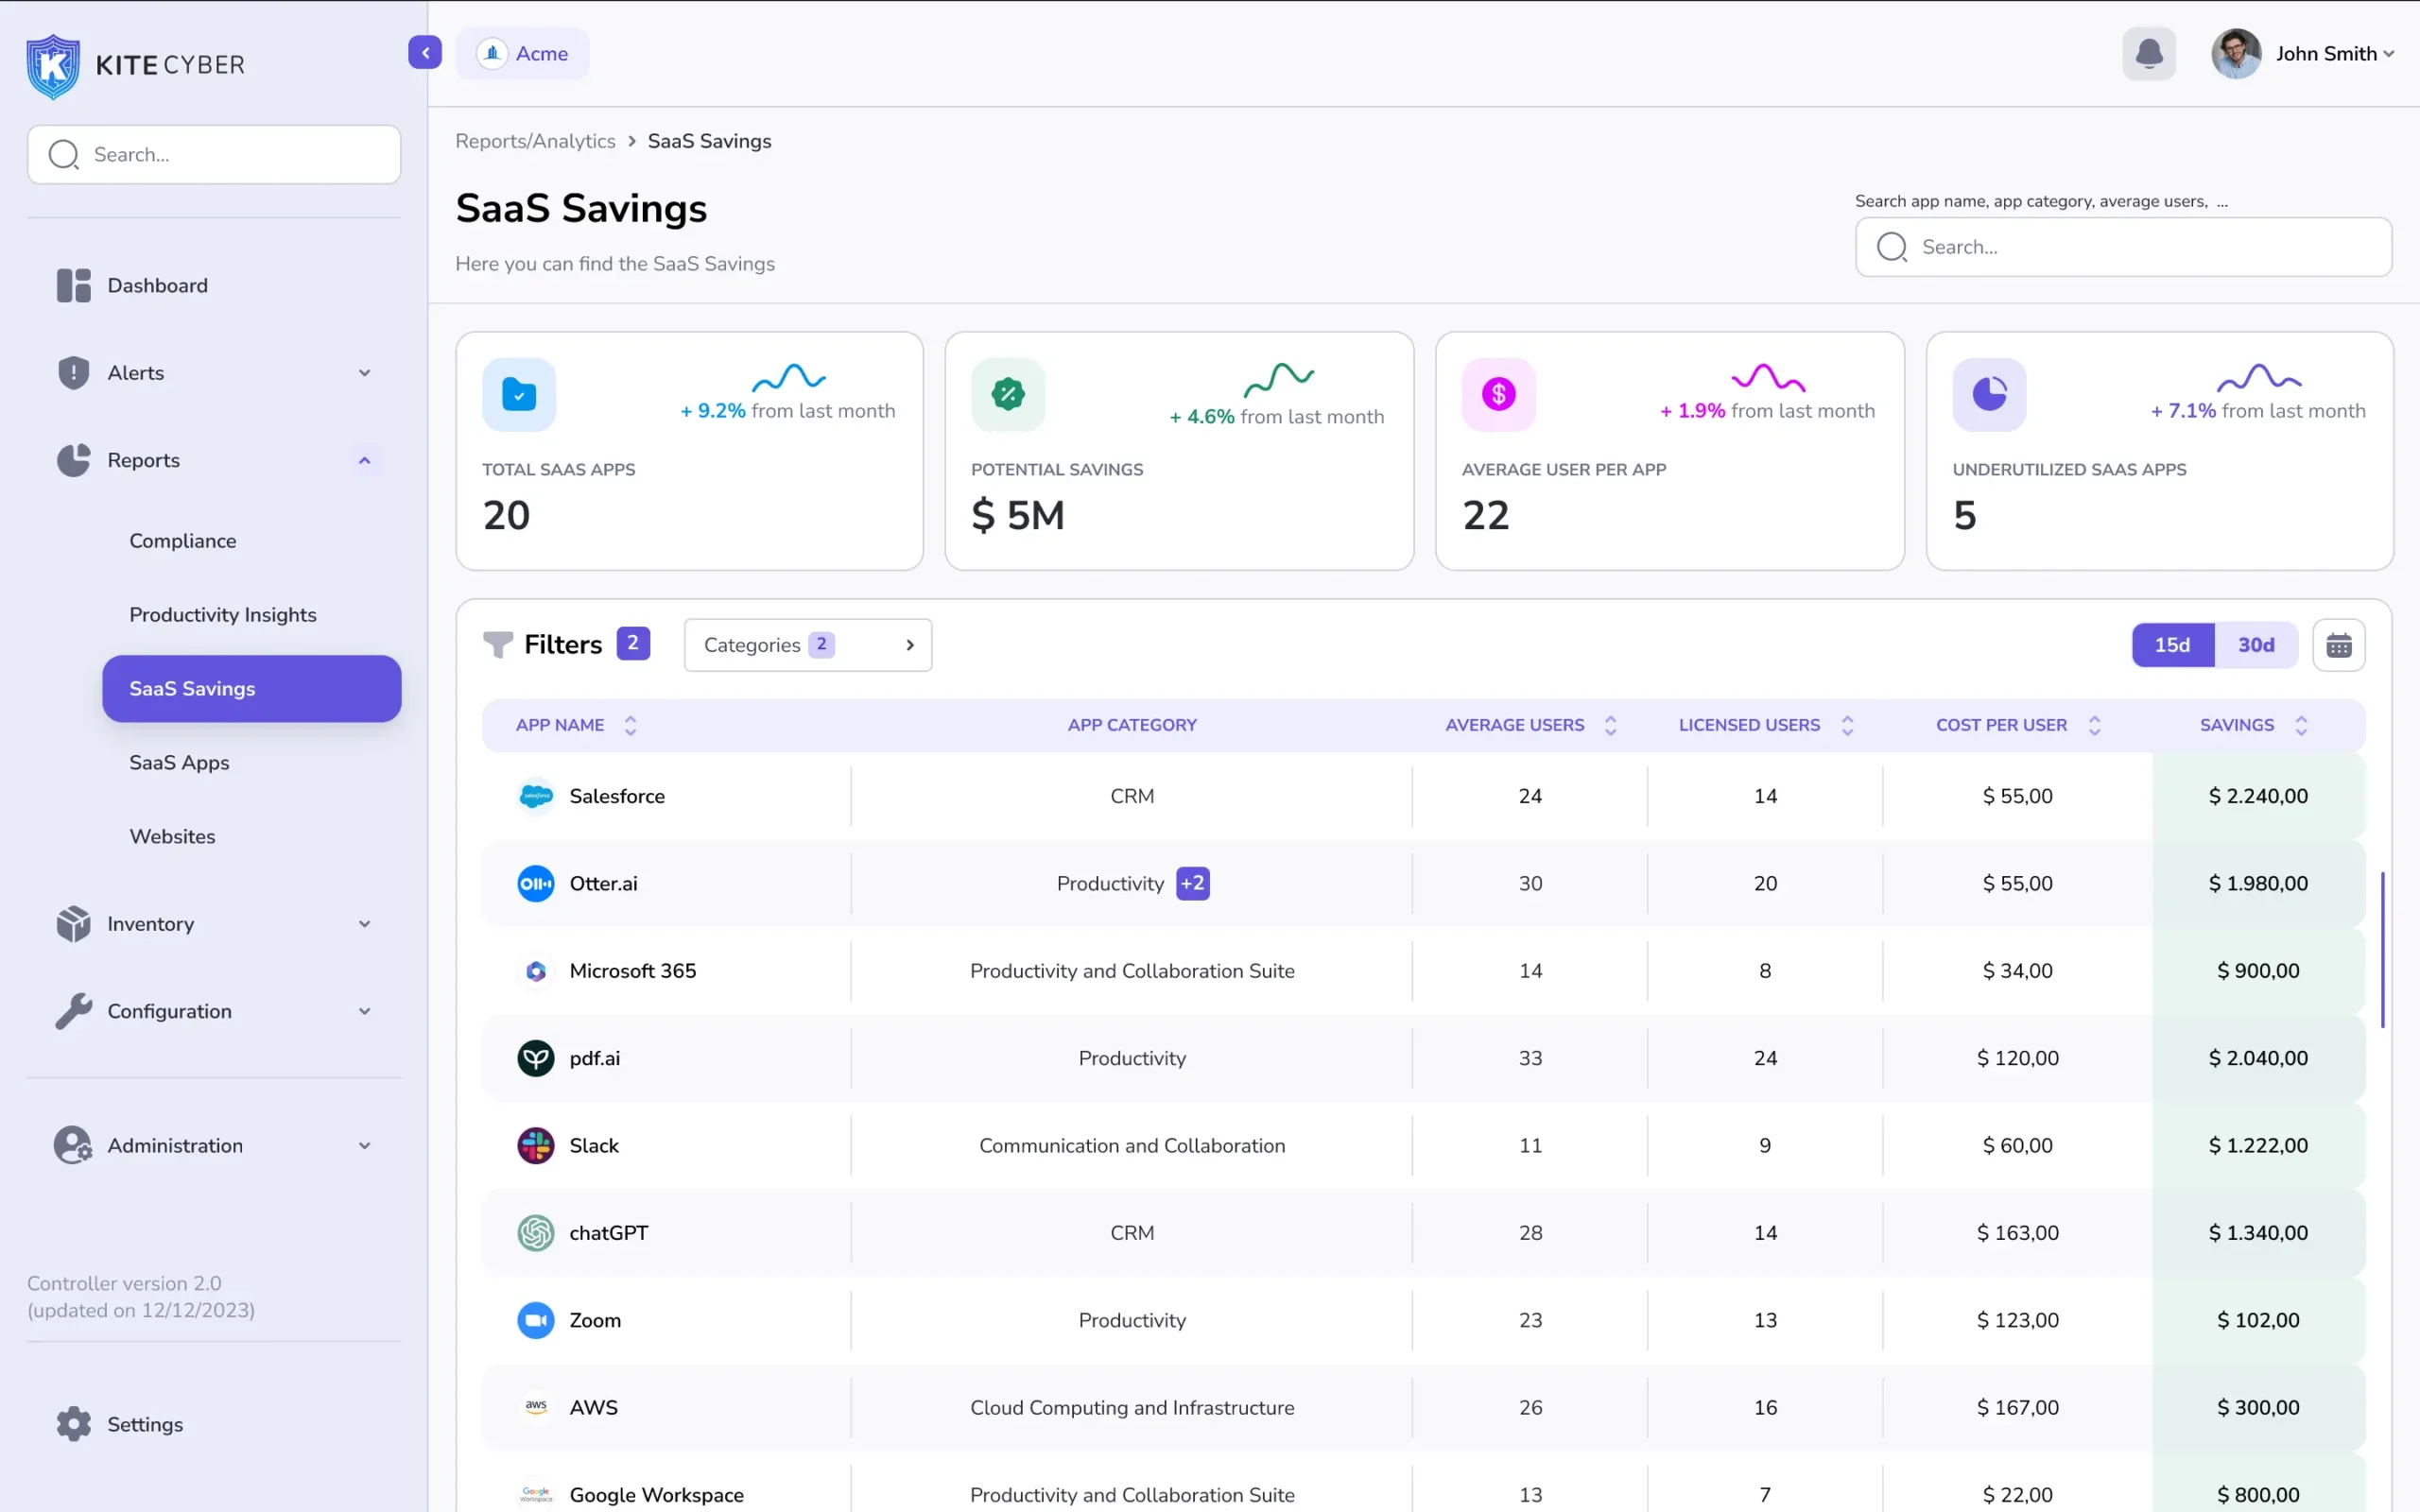Click the Filters count badge 2
Image resolution: width=2420 pixels, height=1512 pixels.
click(x=633, y=643)
